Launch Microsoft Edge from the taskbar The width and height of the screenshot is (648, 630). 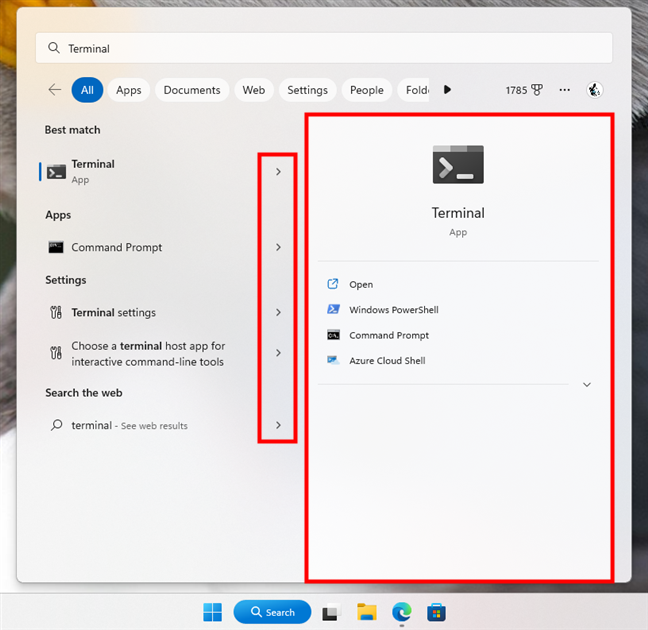[402, 612]
